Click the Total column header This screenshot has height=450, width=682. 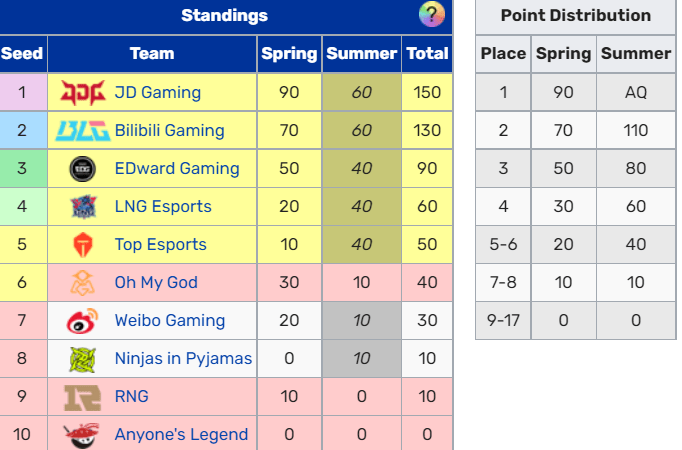click(427, 54)
